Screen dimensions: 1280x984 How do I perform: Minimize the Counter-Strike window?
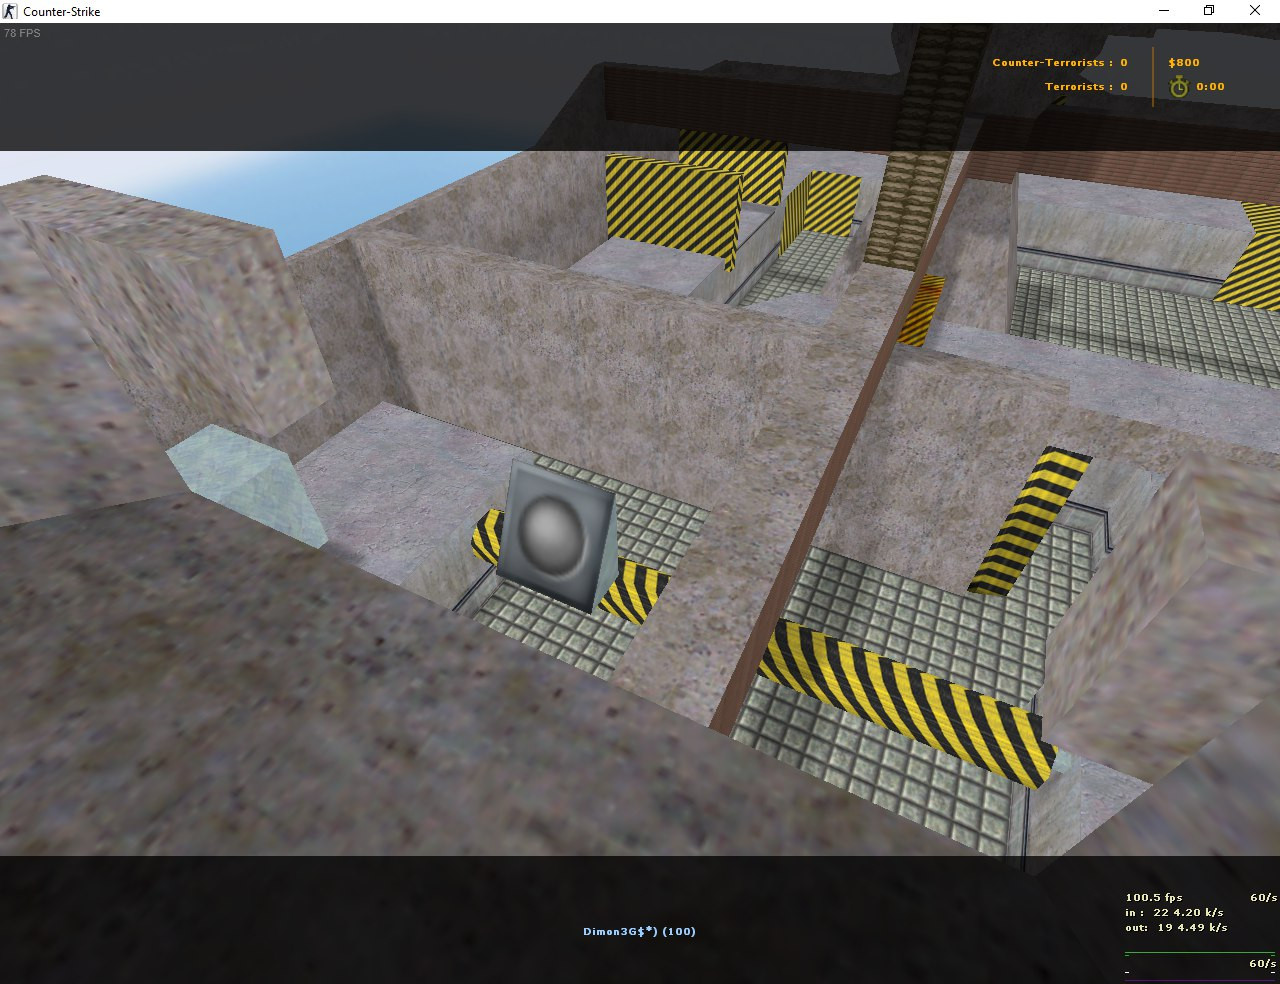pos(1164,11)
